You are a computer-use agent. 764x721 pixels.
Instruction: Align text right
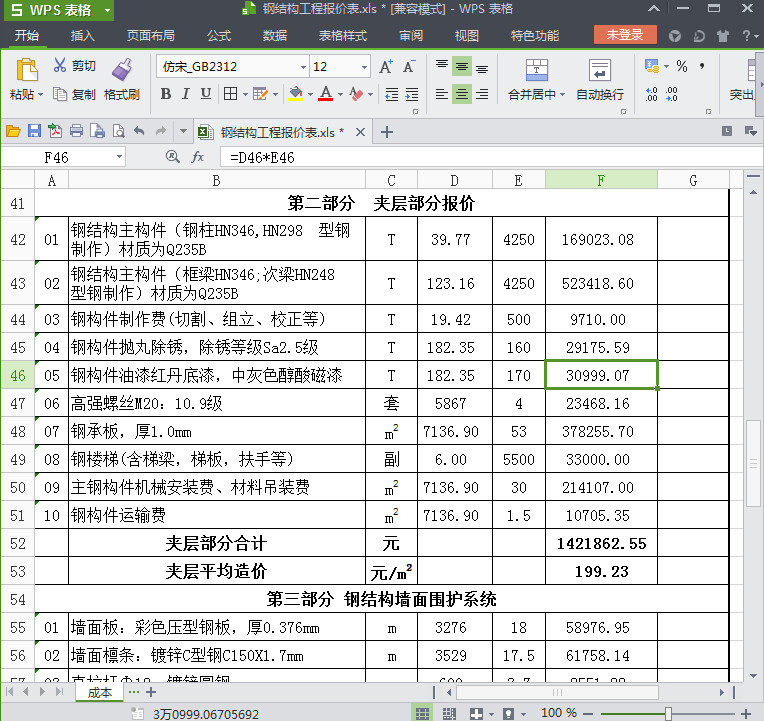[x=482, y=94]
